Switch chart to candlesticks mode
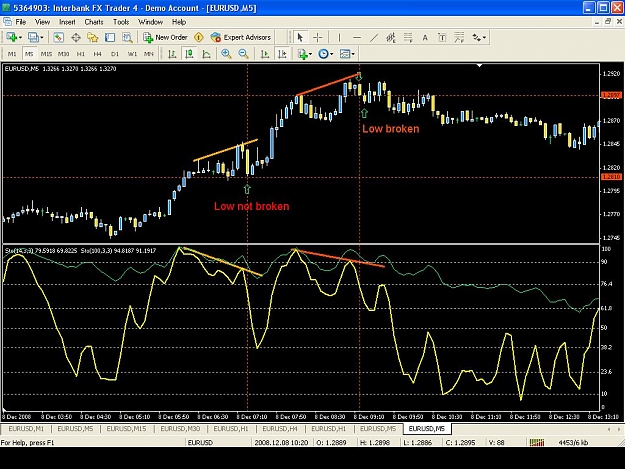The width and height of the screenshot is (625, 469). coord(189,54)
